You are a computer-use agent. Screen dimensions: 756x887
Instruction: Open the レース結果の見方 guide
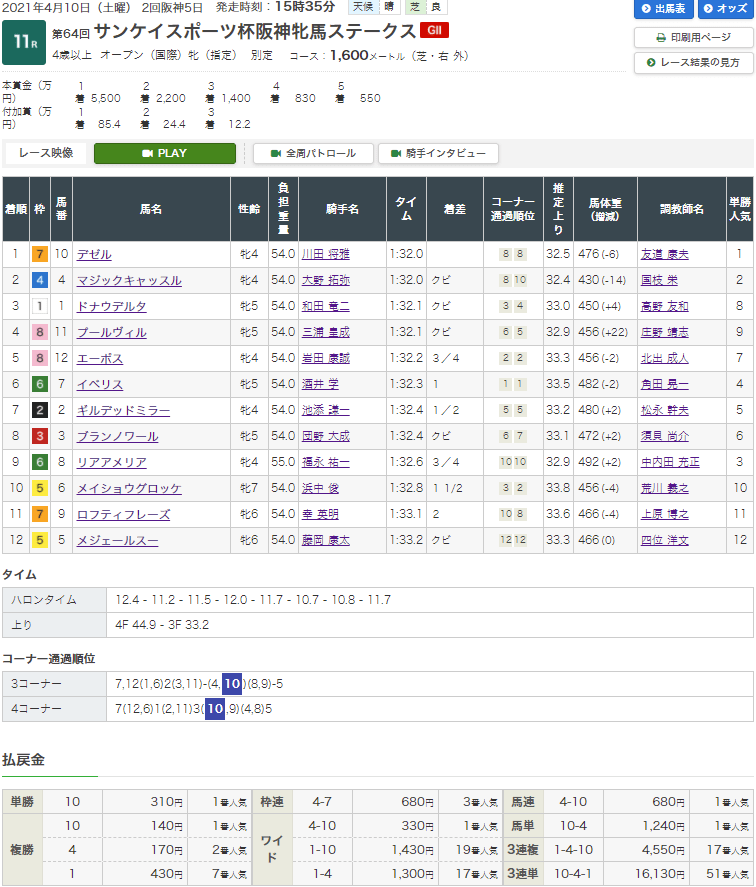693,63
